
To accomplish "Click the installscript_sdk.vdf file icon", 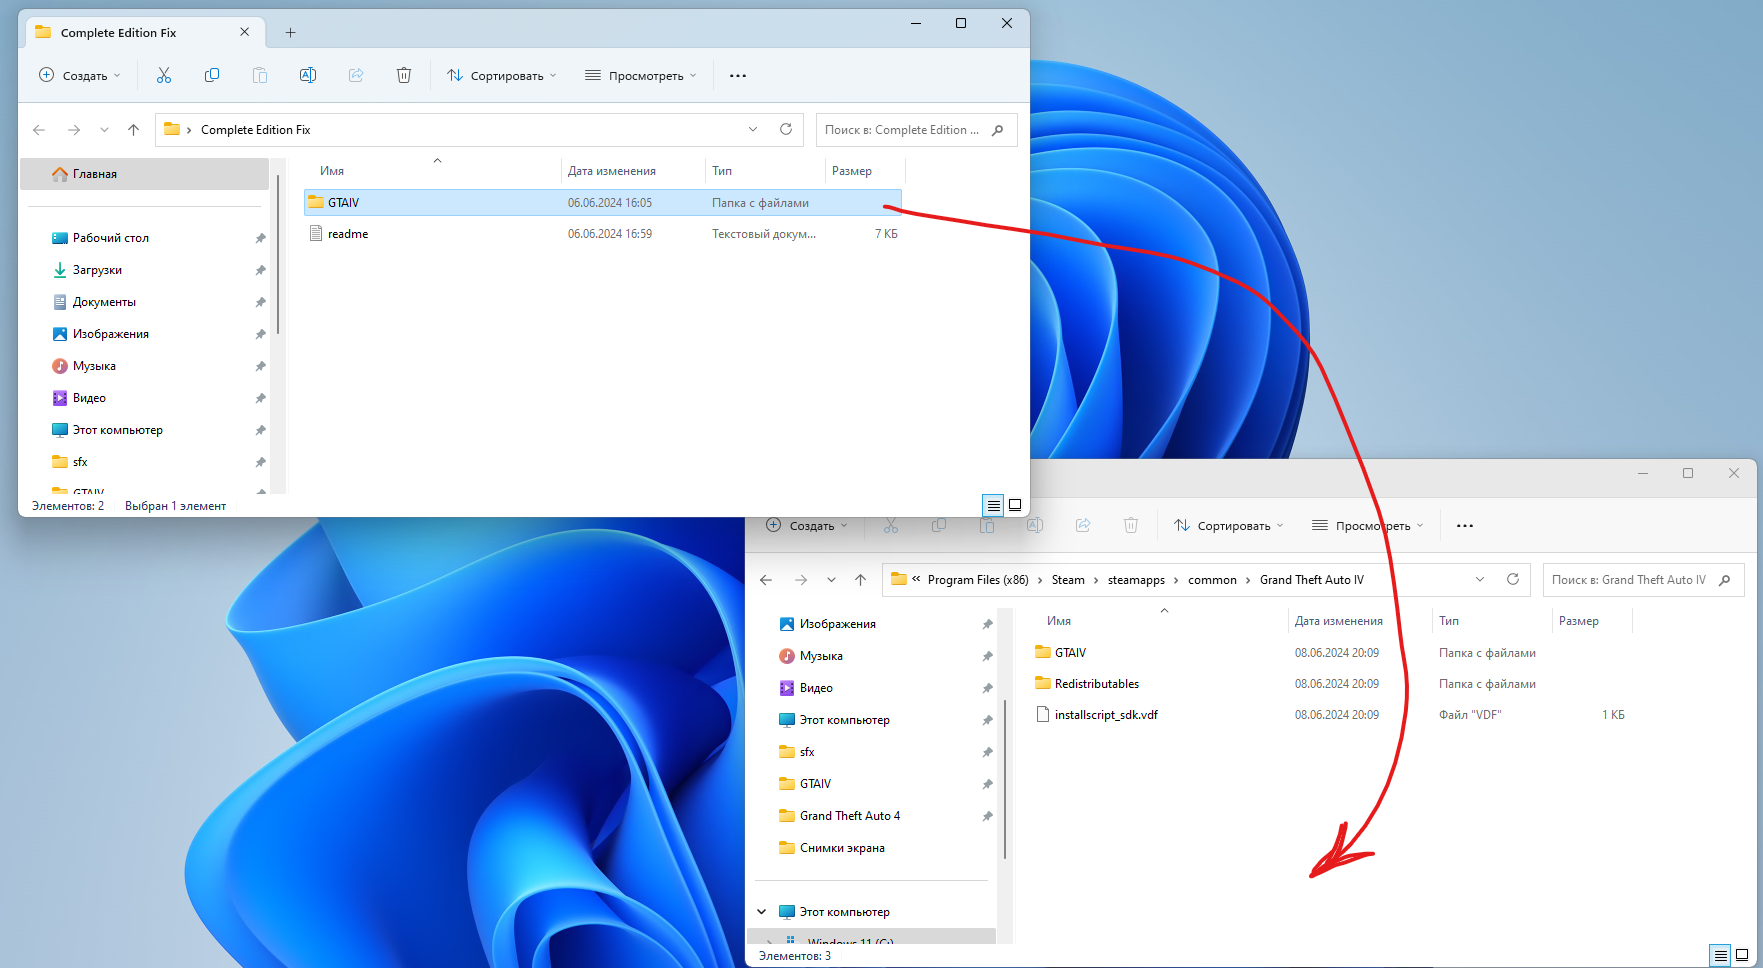I will click(x=1043, y=714).
